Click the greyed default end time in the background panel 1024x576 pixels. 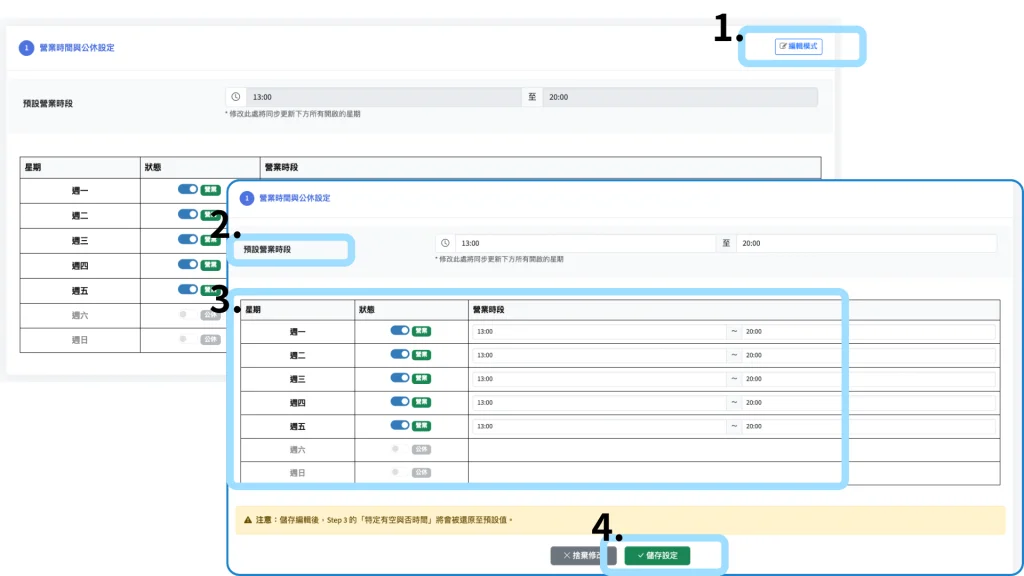(679, 97)
